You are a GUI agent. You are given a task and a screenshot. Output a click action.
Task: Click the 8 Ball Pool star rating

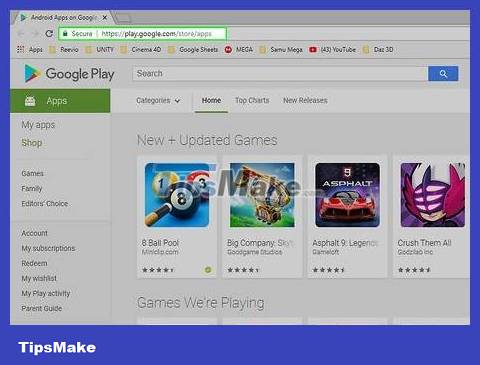click(x=158, y=270)
